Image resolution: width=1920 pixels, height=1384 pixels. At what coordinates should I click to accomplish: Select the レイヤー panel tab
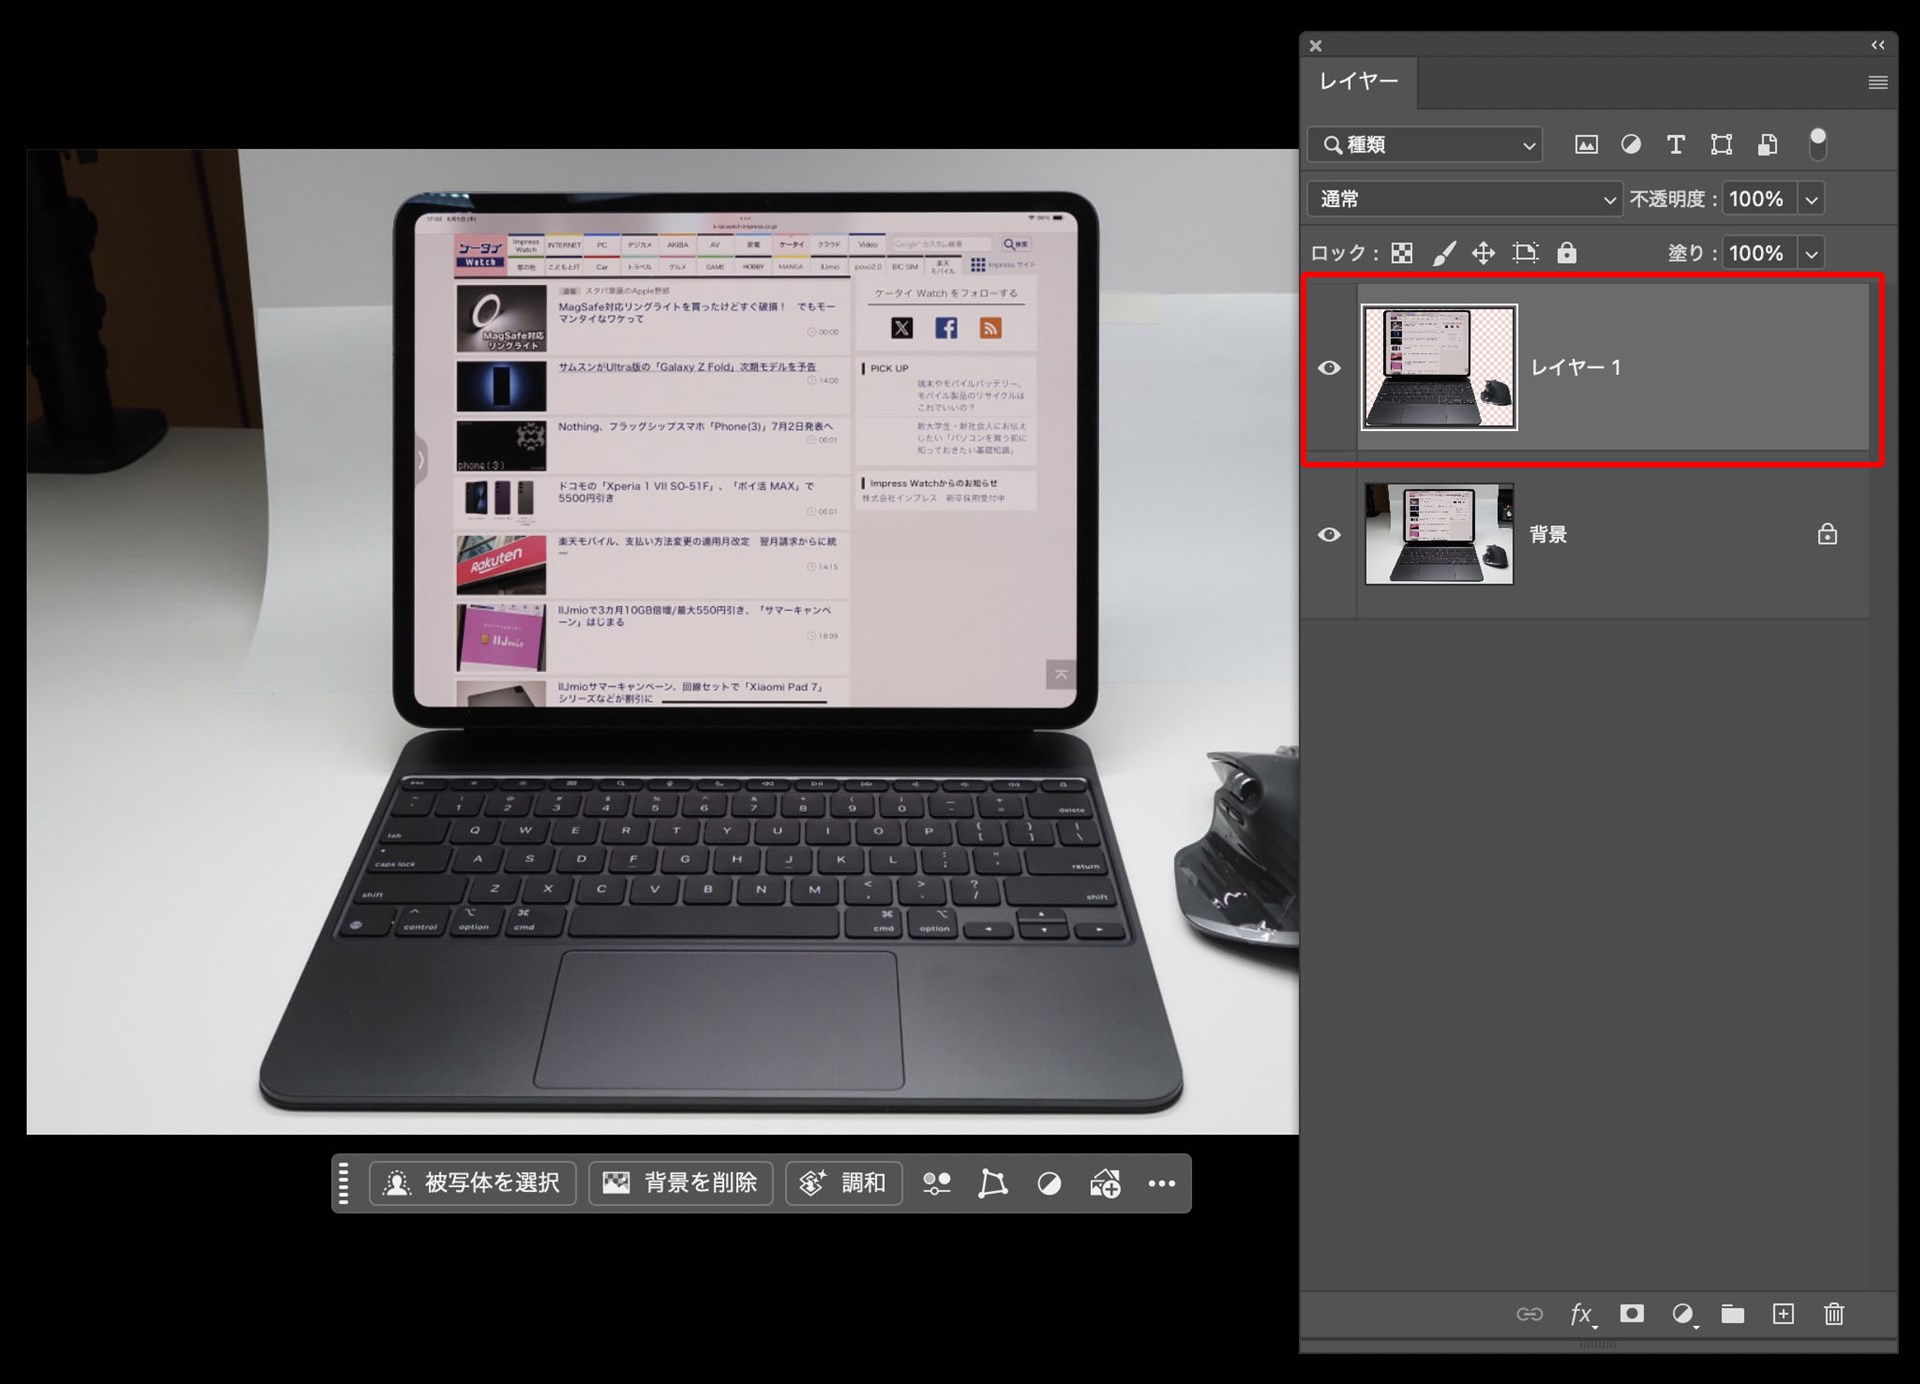pyautogui.click(x=1358, y=82)
